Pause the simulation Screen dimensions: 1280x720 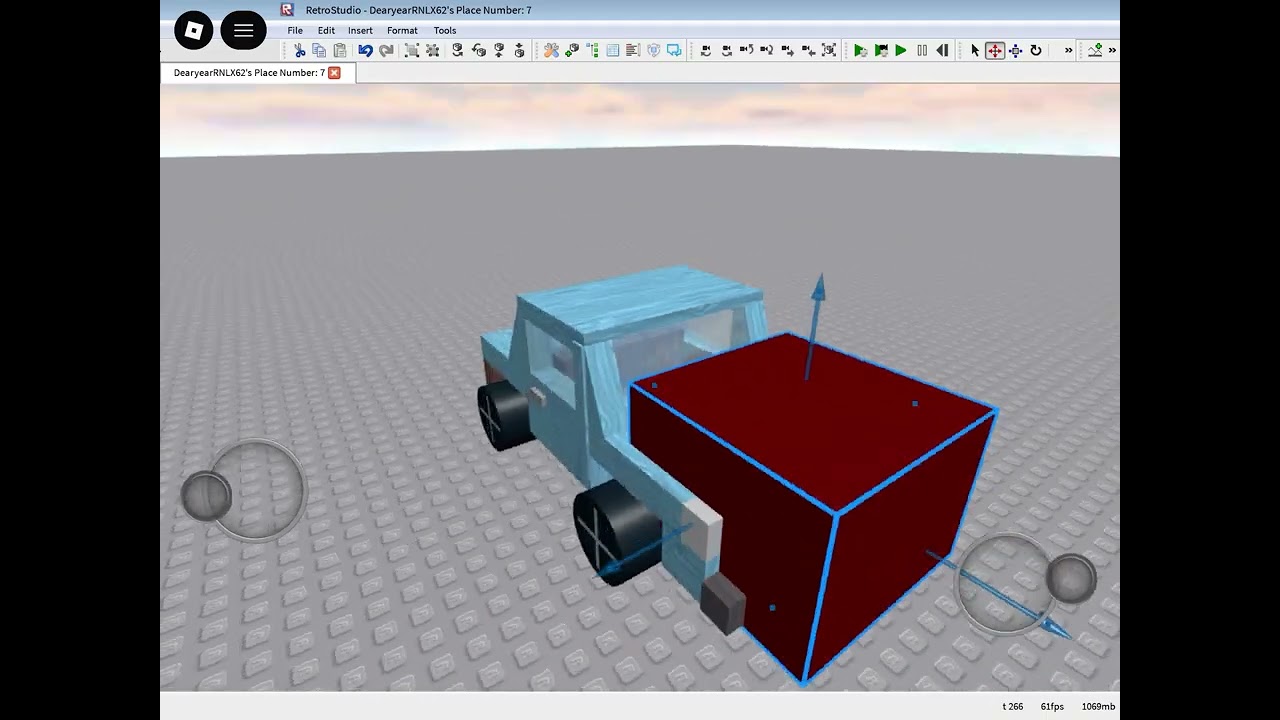point(922,50)
